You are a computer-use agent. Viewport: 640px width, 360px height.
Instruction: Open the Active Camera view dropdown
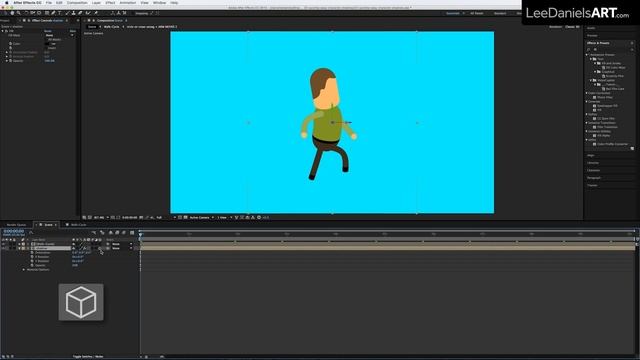click(x=201, y=218)
